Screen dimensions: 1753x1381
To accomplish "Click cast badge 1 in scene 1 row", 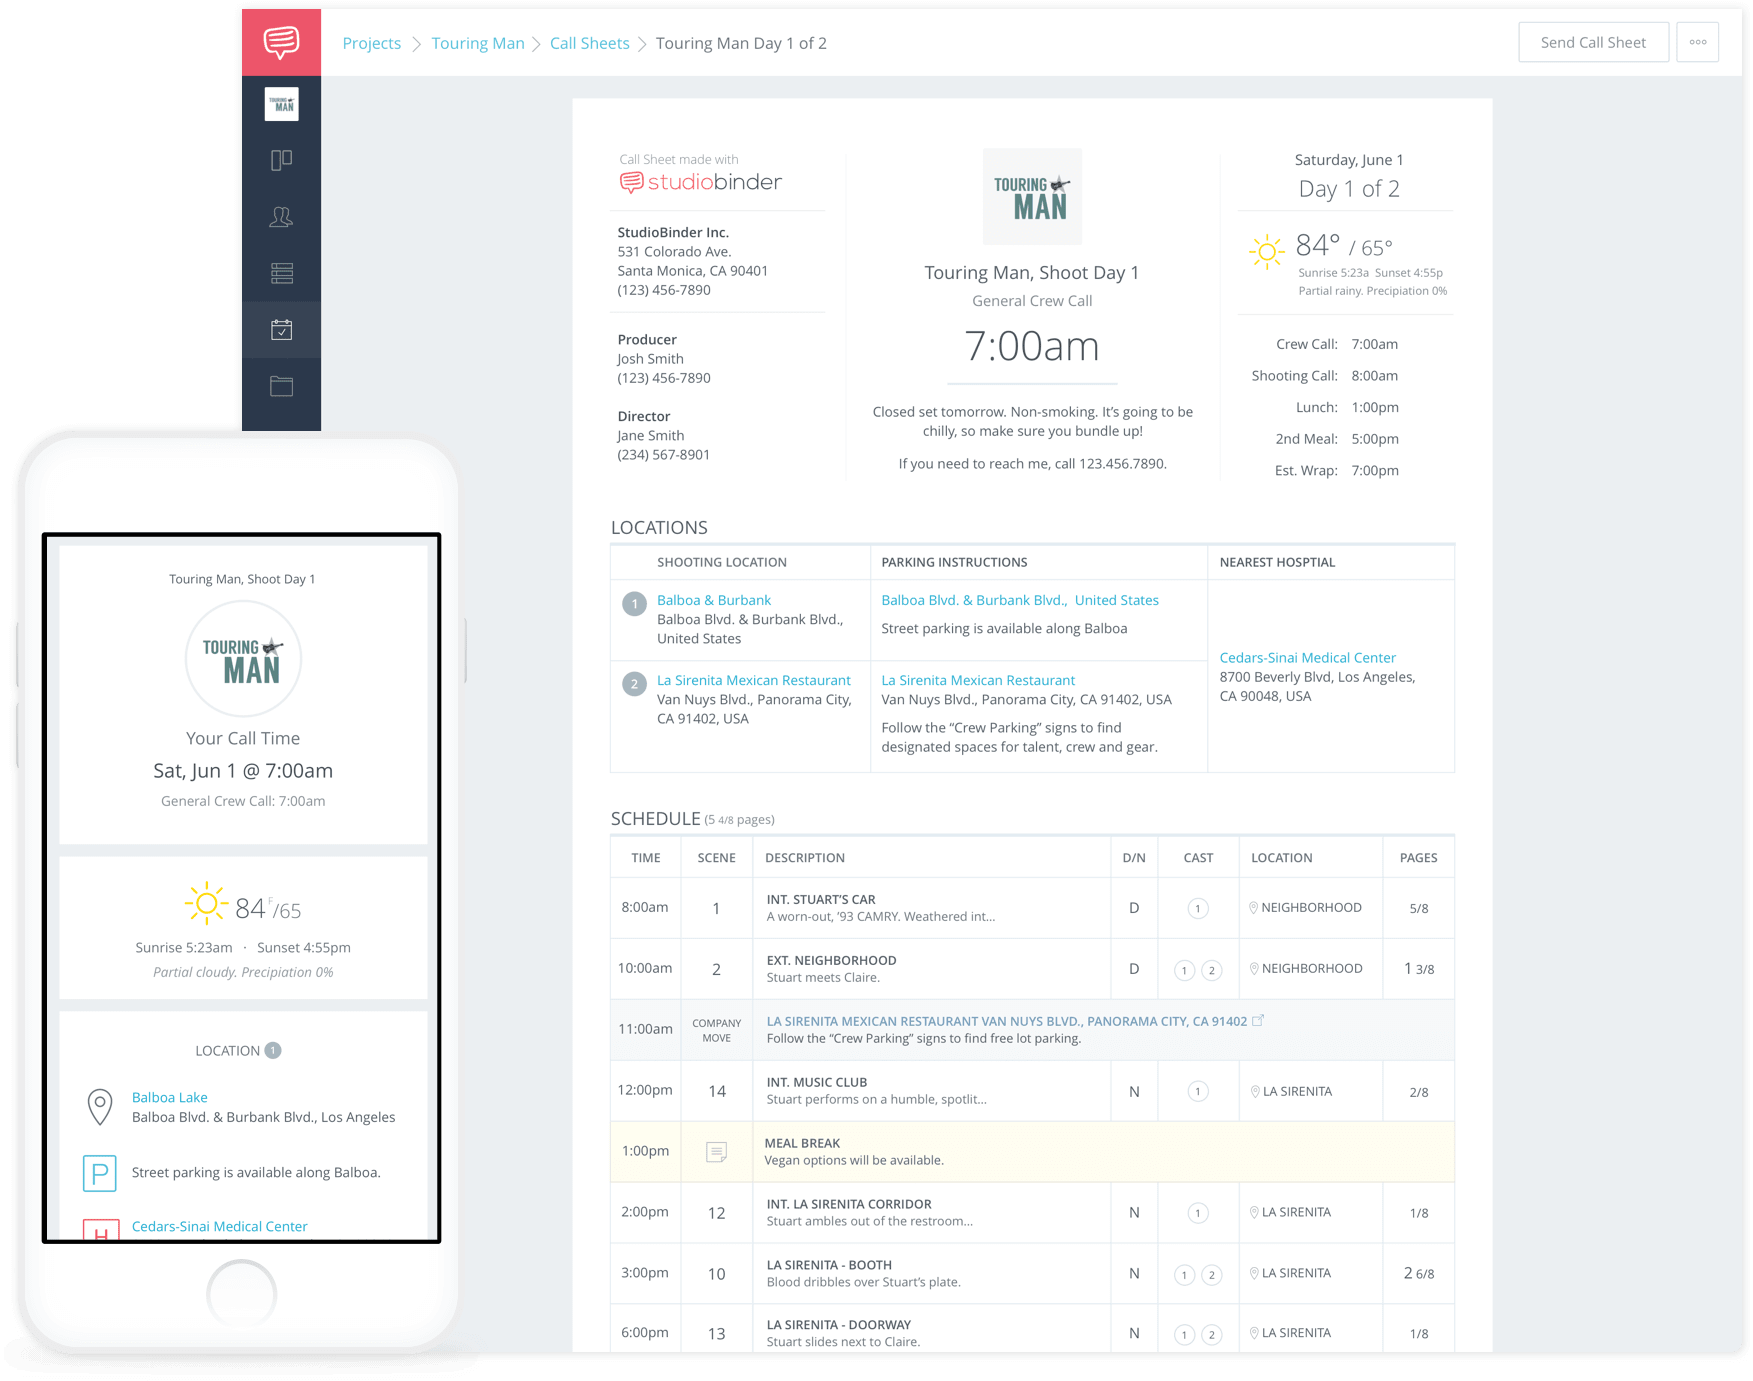I will pos(1197,909).
